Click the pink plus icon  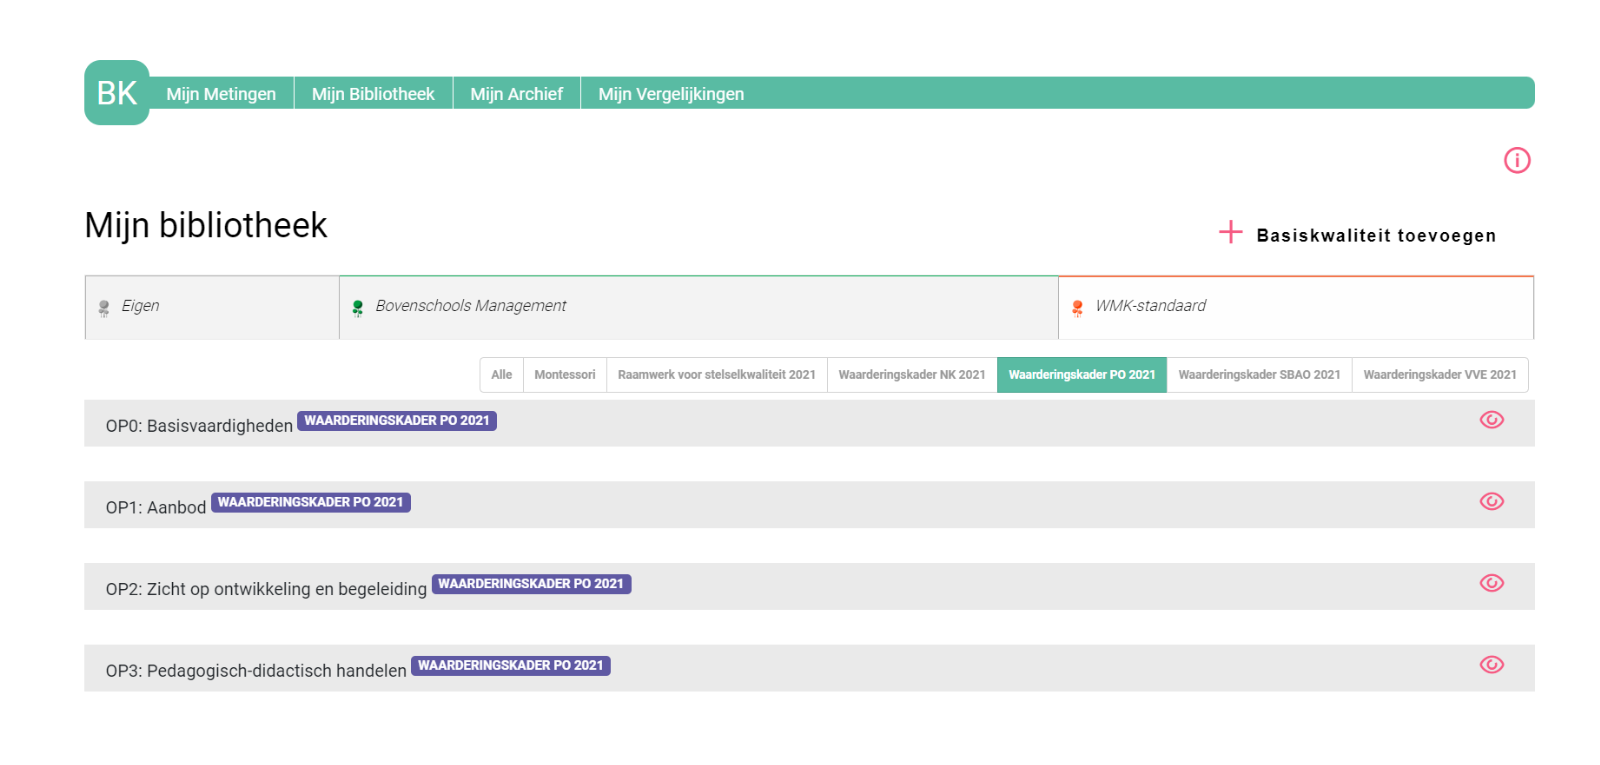[x=1230, y=232]
